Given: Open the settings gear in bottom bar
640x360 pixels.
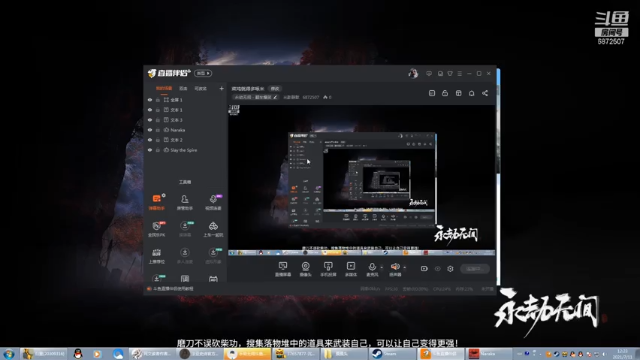Looking at the screenshot, I should pos(450,269).
